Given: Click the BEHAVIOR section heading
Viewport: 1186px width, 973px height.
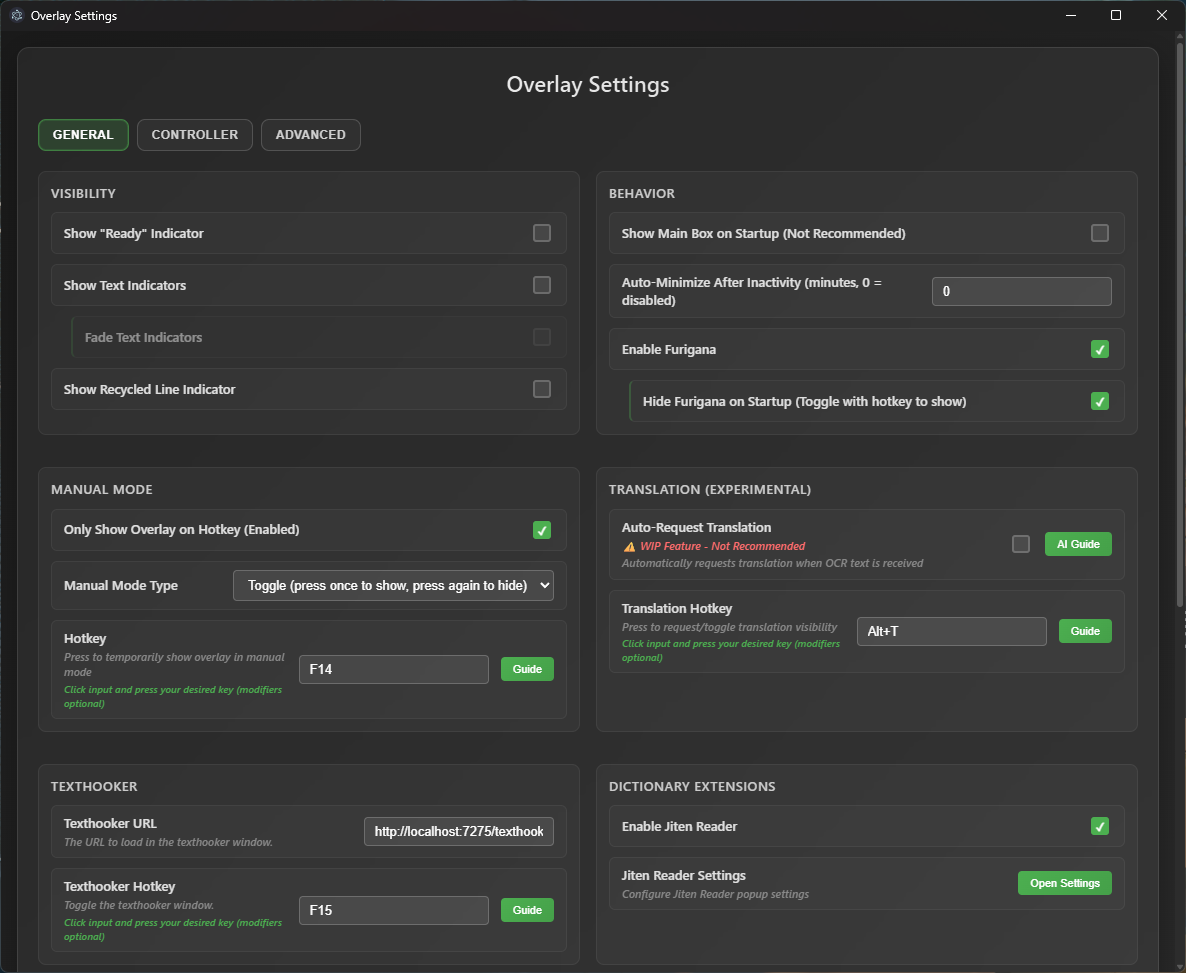Looking at the screenshot, I should point(641,194).
